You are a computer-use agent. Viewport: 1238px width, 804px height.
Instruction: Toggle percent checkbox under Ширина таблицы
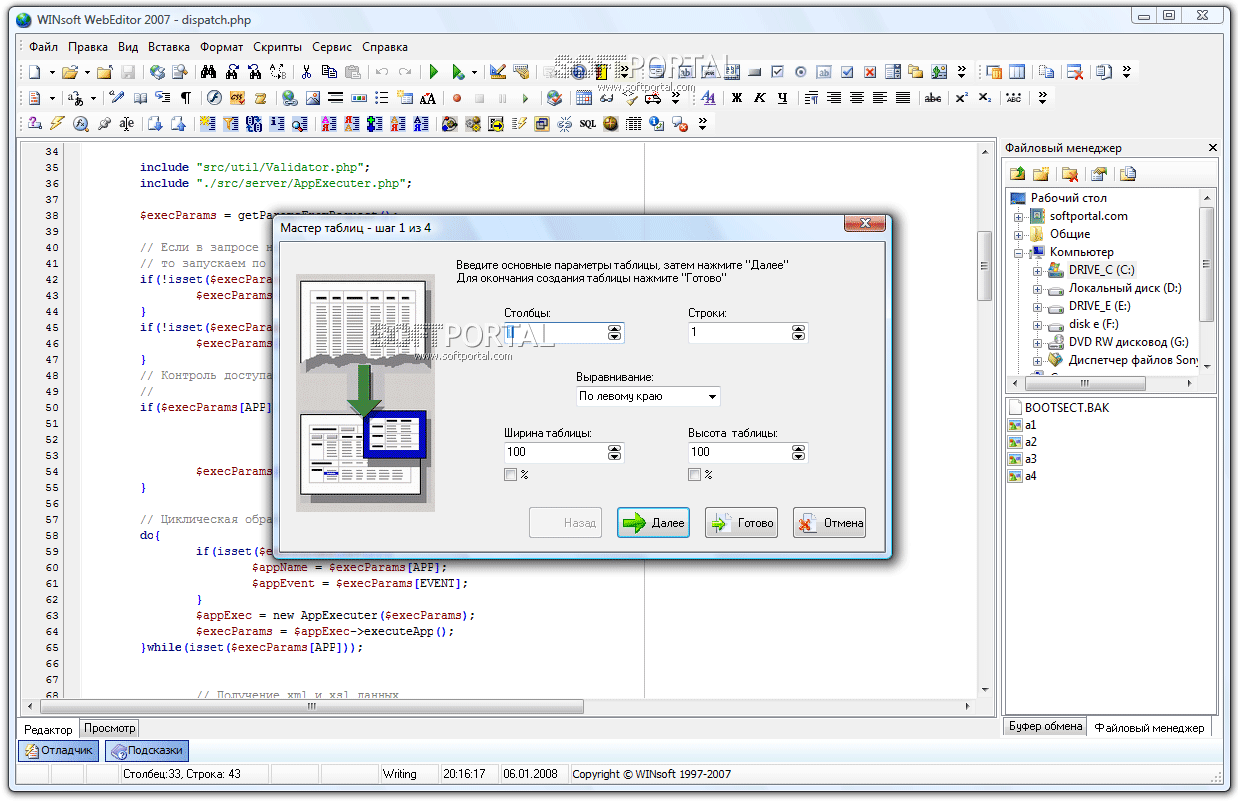(510, 474)
